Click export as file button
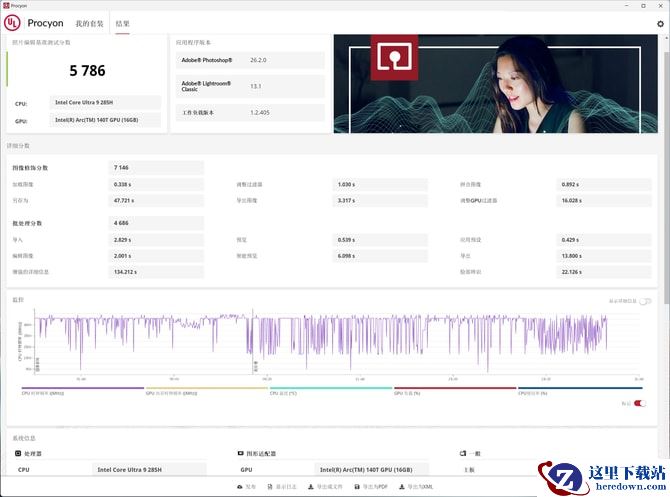Screen dimensions: 670x497 (325, 487)
